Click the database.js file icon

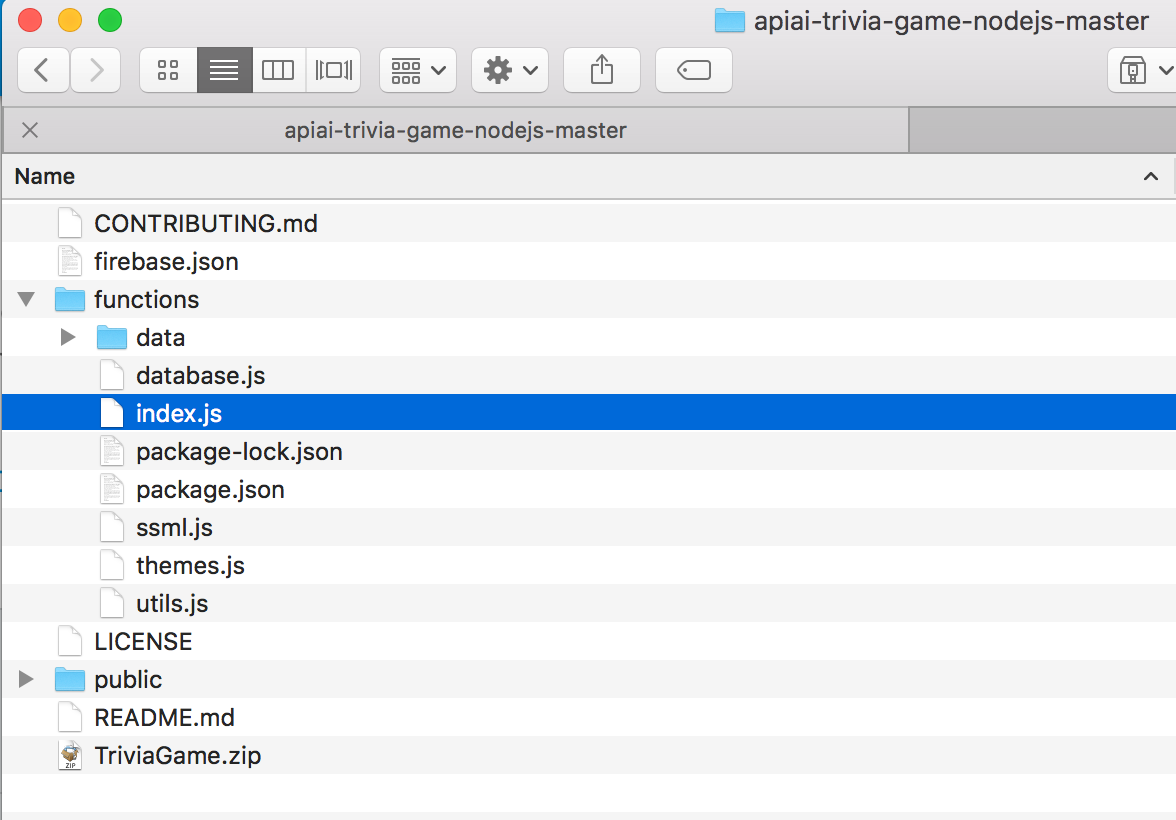[112, 375]
